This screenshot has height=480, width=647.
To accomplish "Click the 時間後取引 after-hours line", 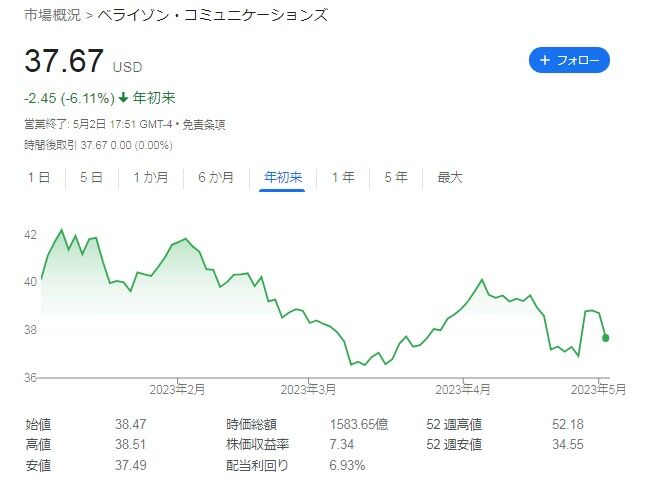I will pos(98,145).
